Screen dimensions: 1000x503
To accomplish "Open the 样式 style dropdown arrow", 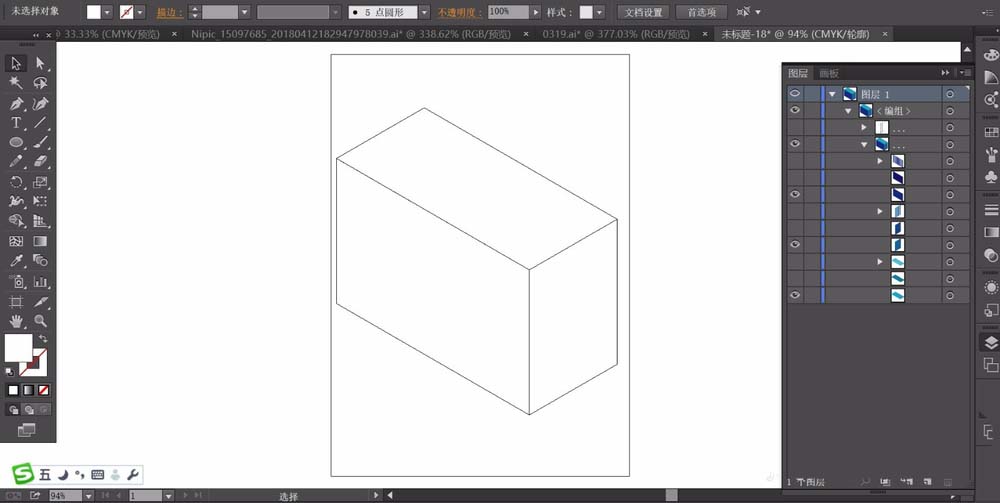I will coord(599,12).
